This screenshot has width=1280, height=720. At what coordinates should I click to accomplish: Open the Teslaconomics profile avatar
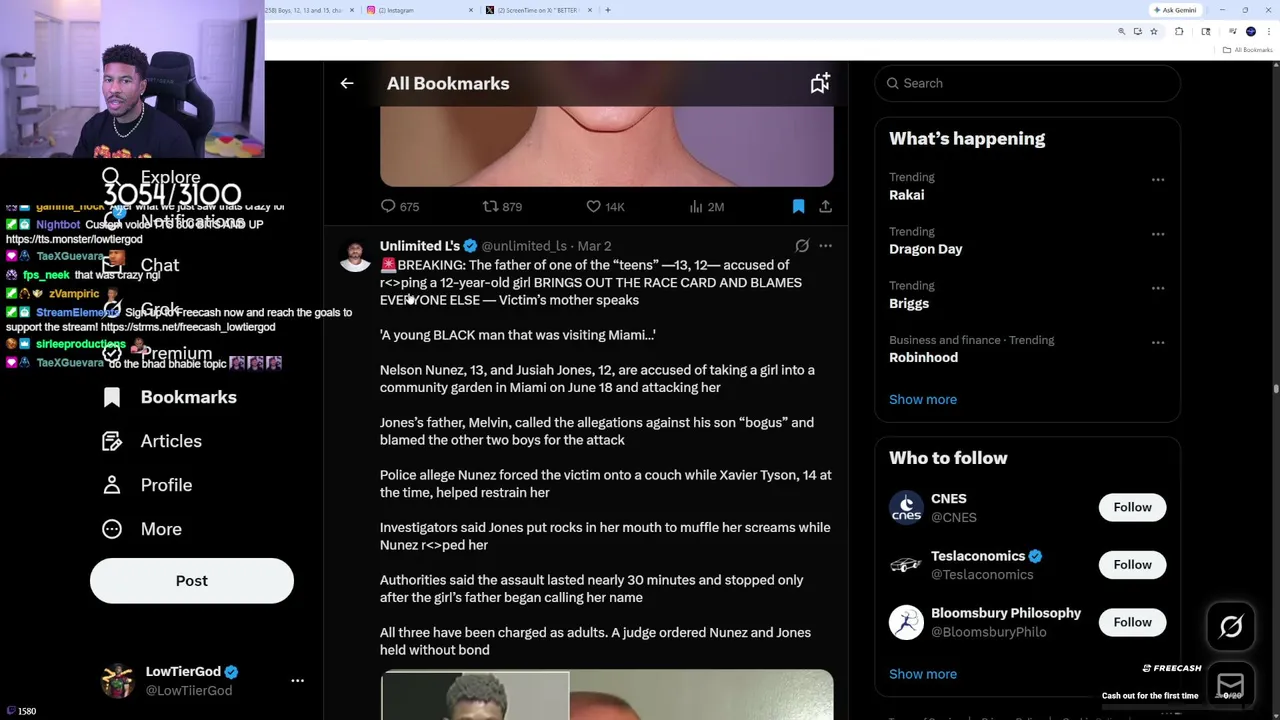click(906, 565)
